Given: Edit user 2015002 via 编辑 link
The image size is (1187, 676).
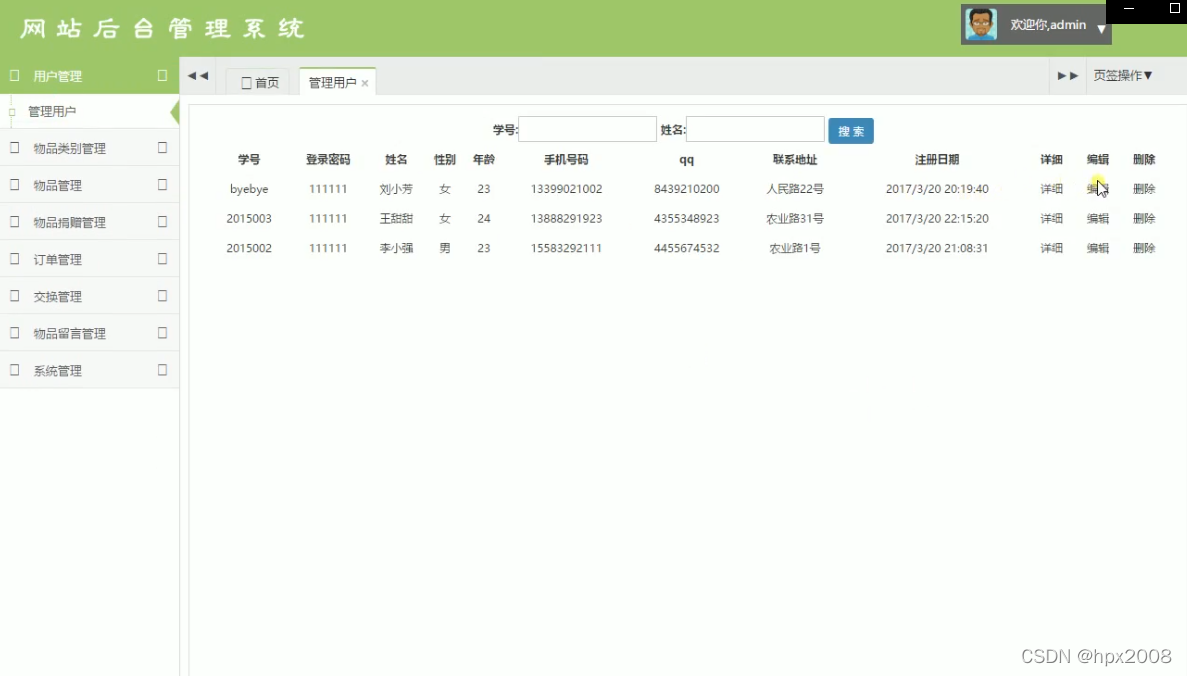Looking at the screenshot, I should [x=1098, y=248].
